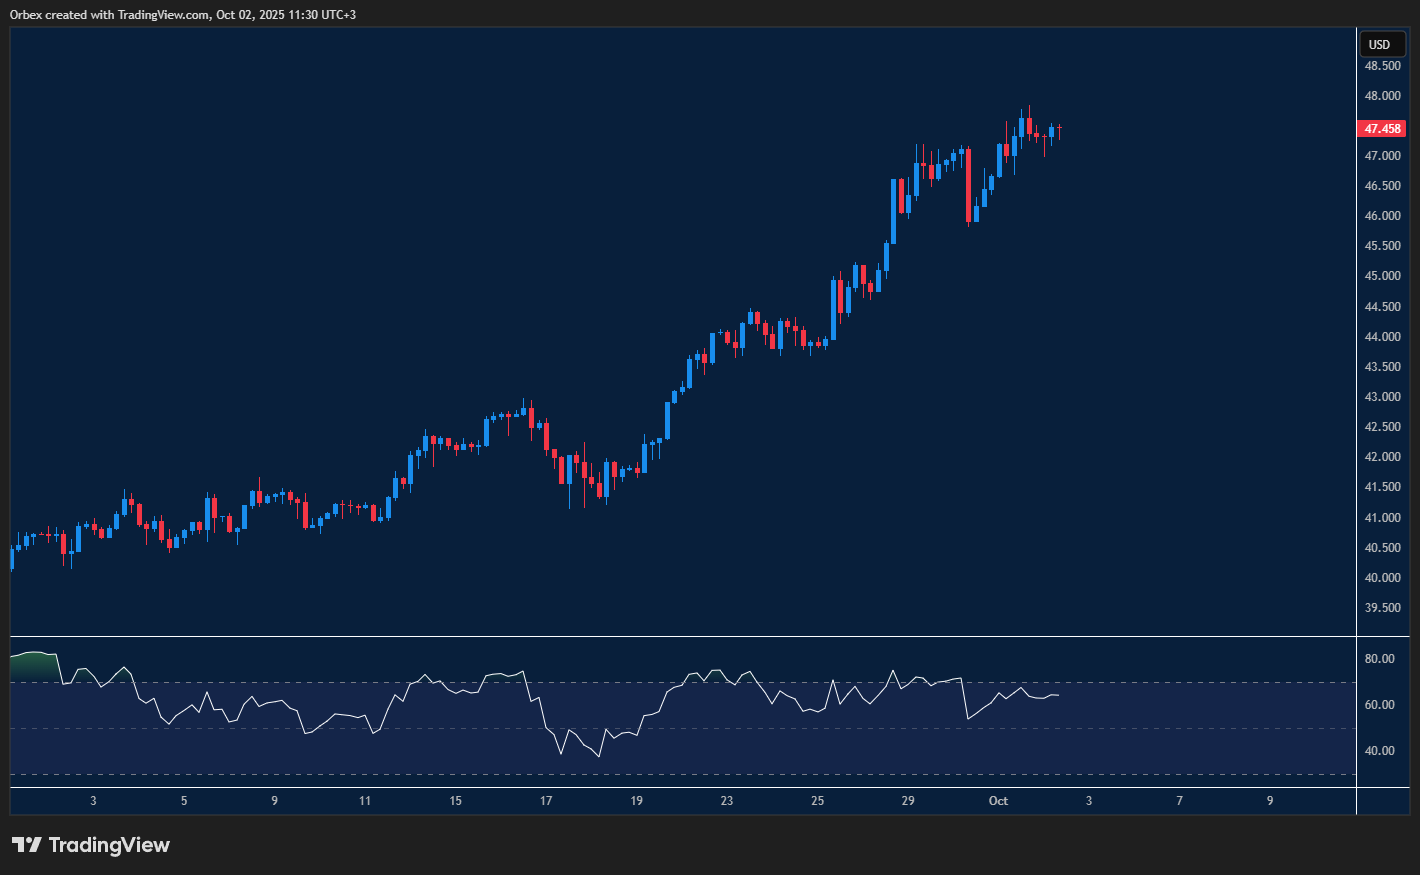Select the 11 date on time axis
Image resolution: width=1420 pixels, height=875 pixels.
click(365, 801)
